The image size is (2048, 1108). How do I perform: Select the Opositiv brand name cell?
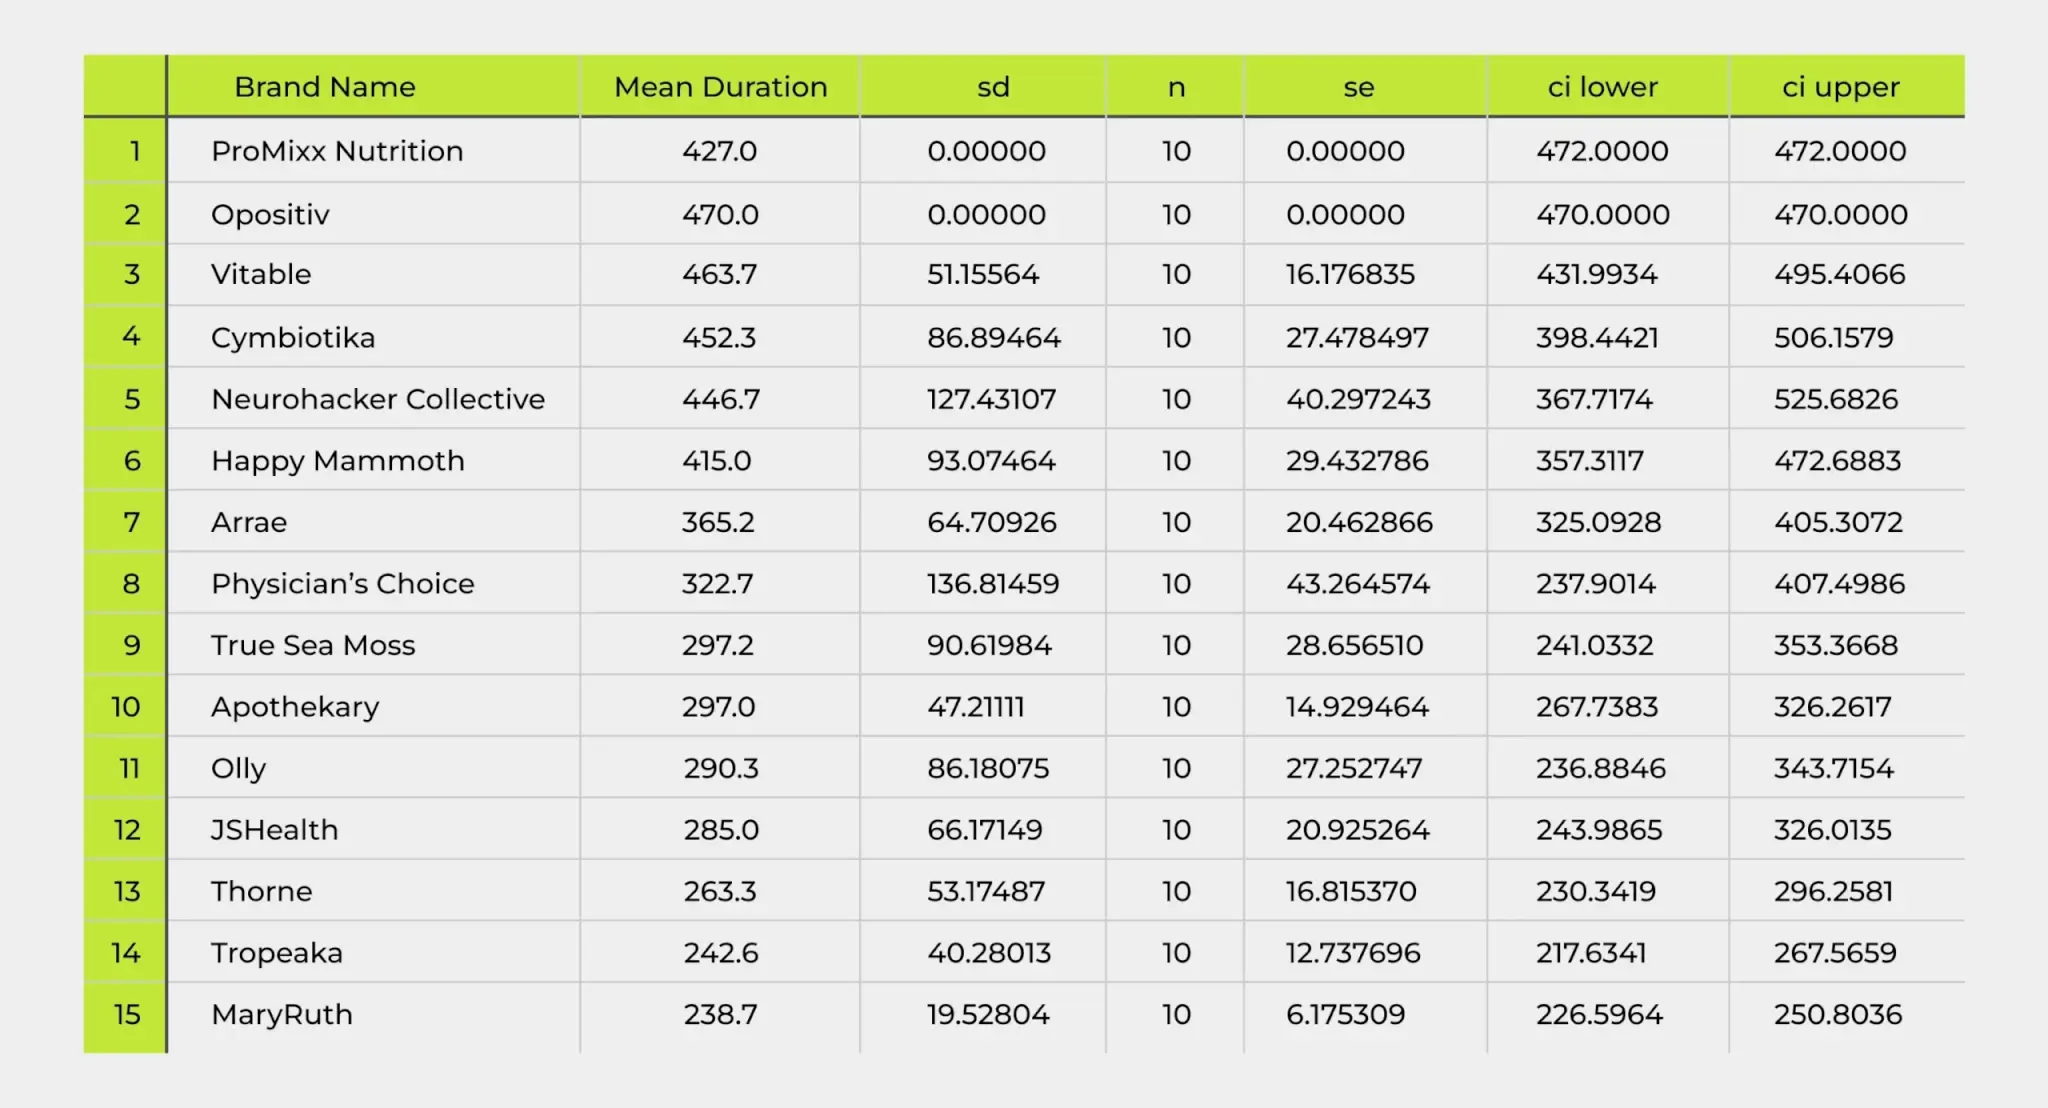(x=270, y=214)
